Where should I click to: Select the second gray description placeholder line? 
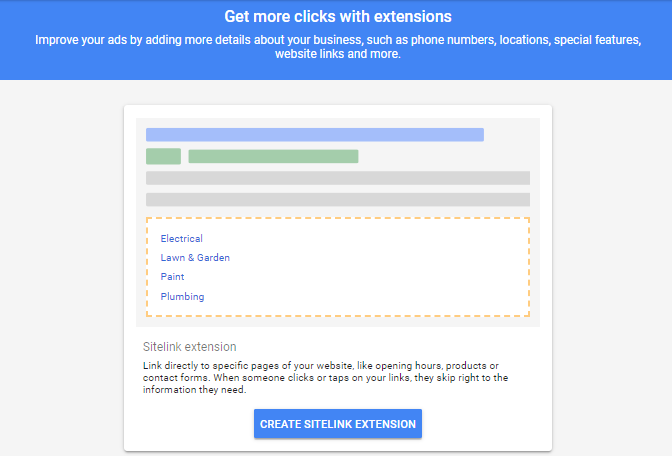(x=338, y=200)
